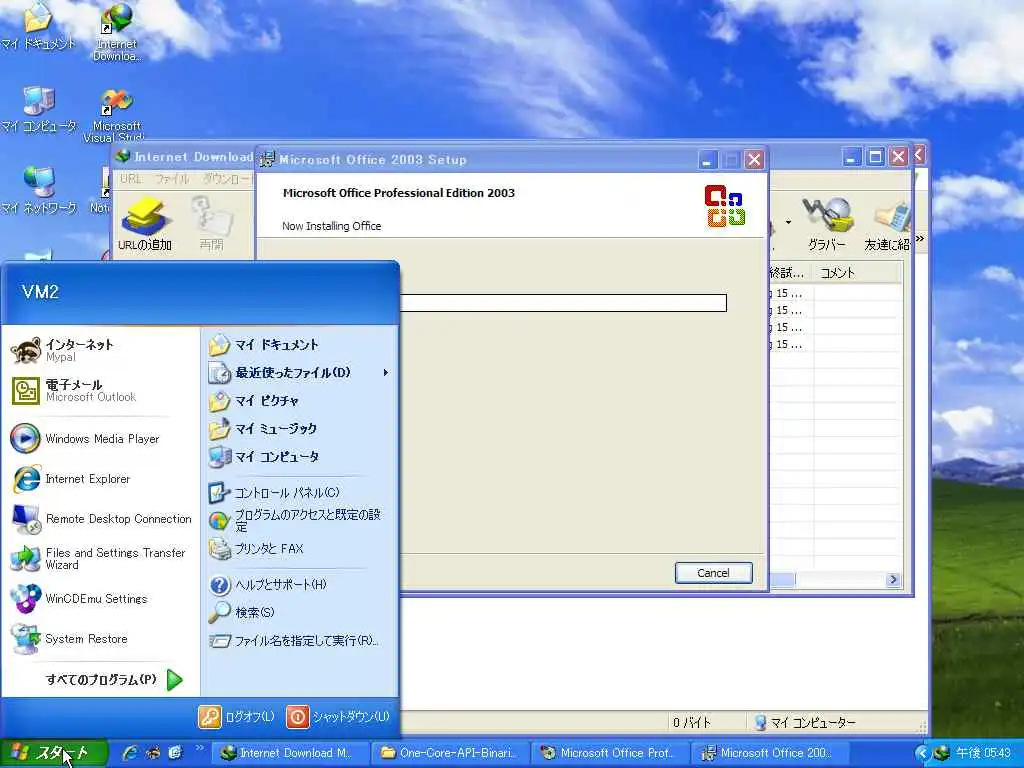Switch to Microsoft Office 2003 Setup taskbar button
Image resolution: width=1024 pixels, height=768 pixels.
pos(771,753)
